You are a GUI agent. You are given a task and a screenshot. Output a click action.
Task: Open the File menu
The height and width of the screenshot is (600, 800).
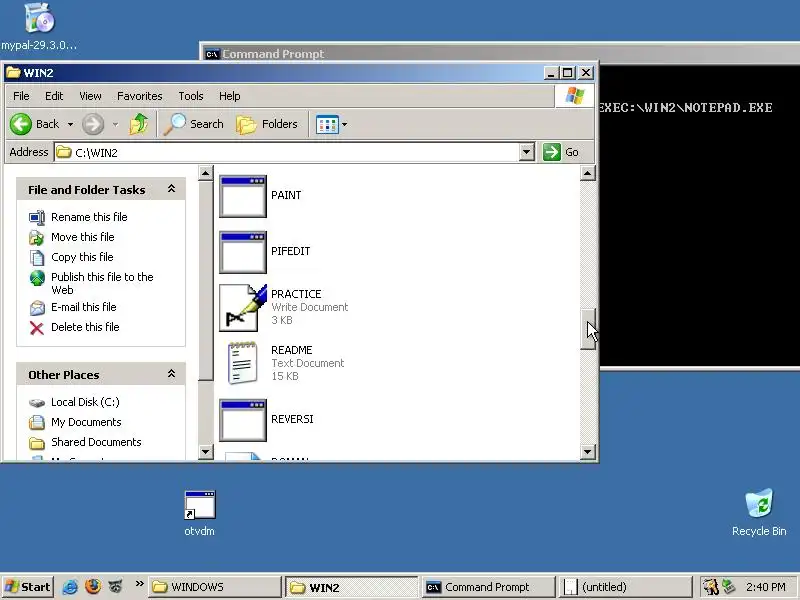coord(21,96)
